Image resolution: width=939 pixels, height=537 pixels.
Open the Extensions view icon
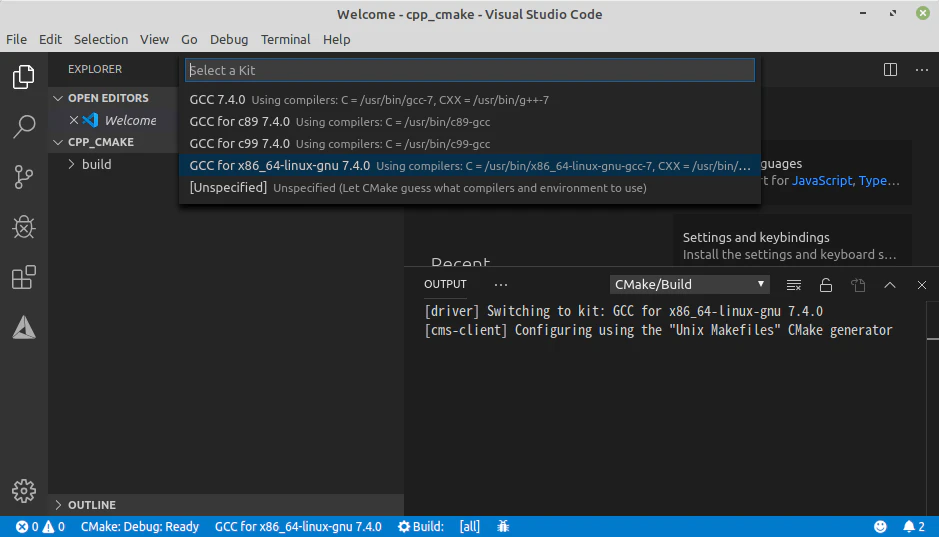24,278
